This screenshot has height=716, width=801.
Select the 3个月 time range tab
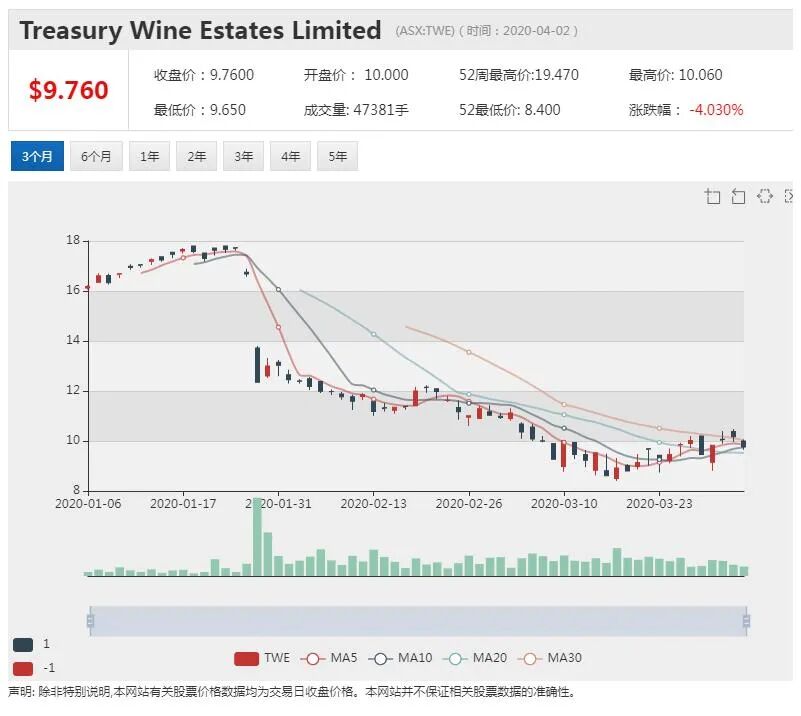point(37,156)
